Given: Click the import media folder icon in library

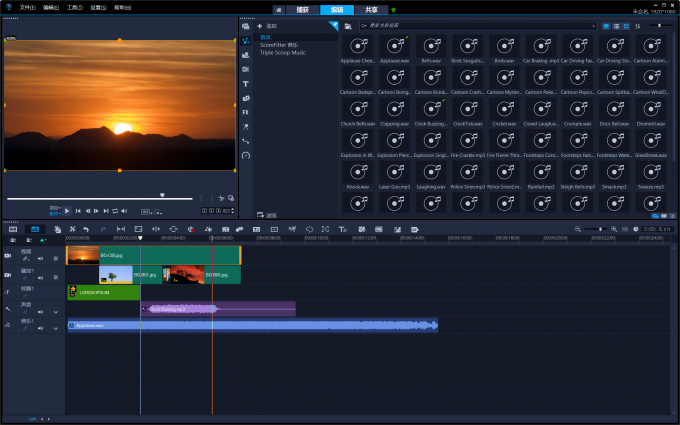Looking at the screenshot, I should coord(347,26).
